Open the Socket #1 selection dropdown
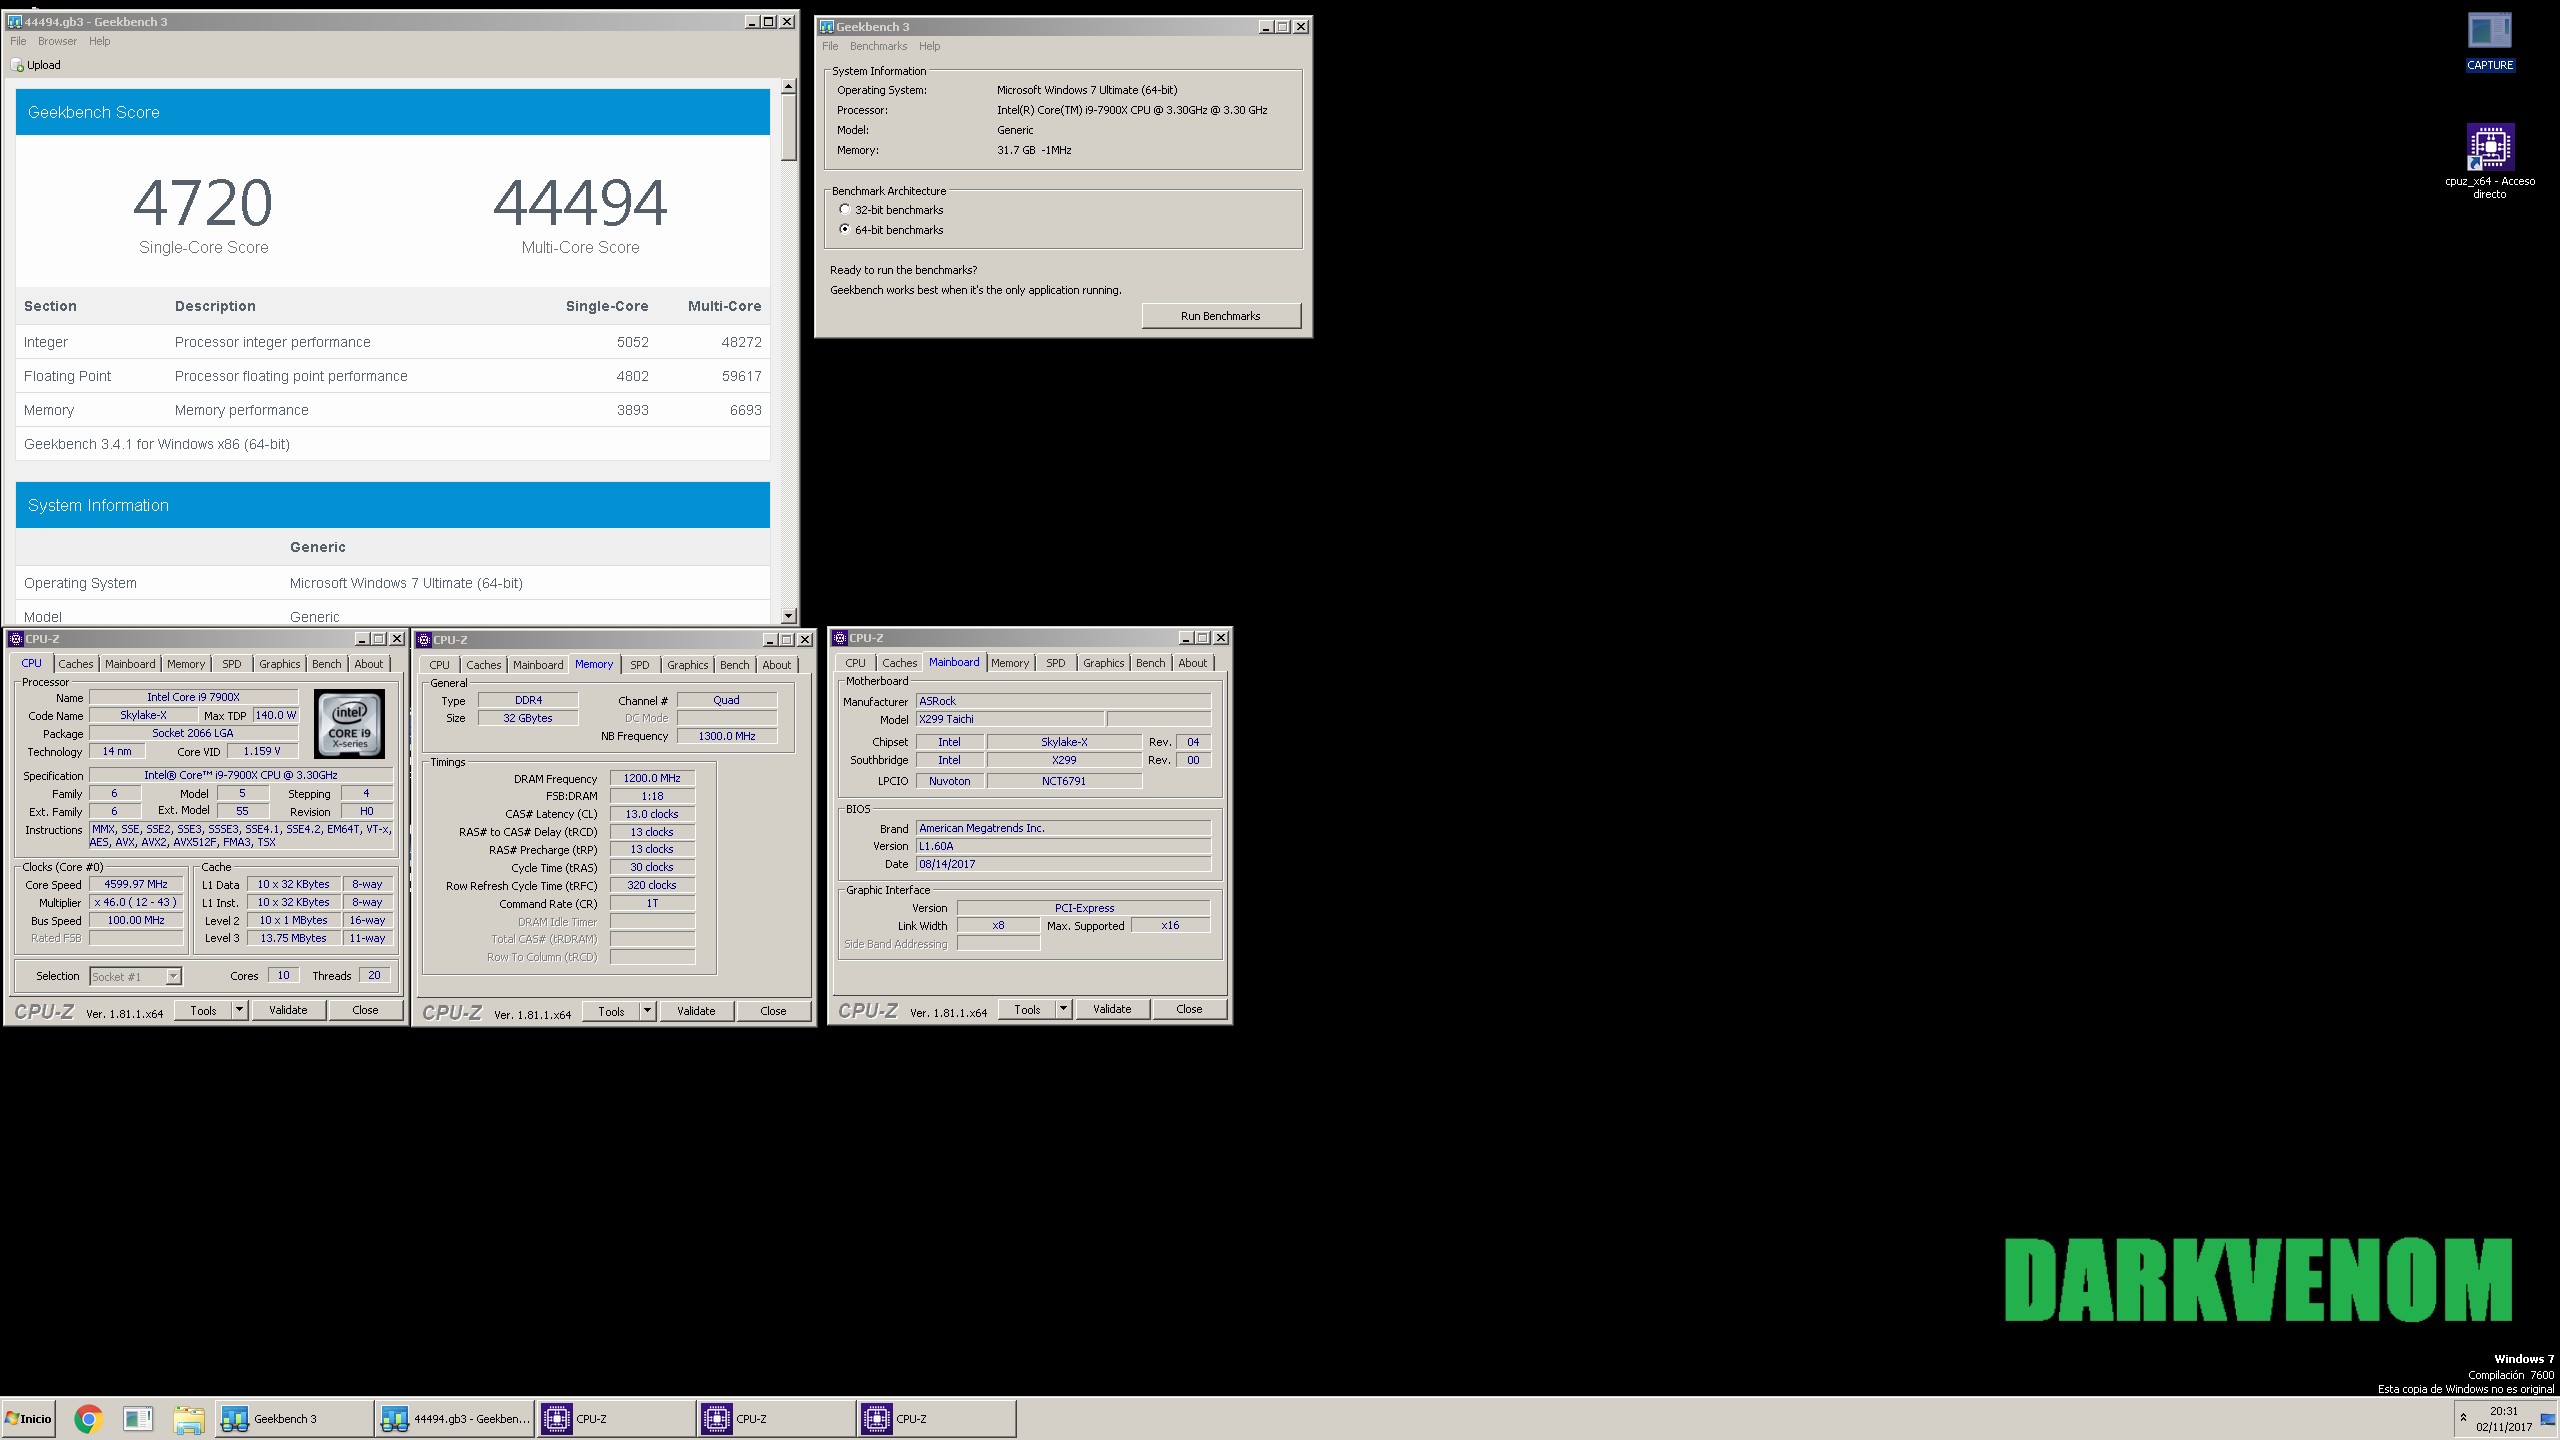2560x1440 pixels. coord(173,976)
